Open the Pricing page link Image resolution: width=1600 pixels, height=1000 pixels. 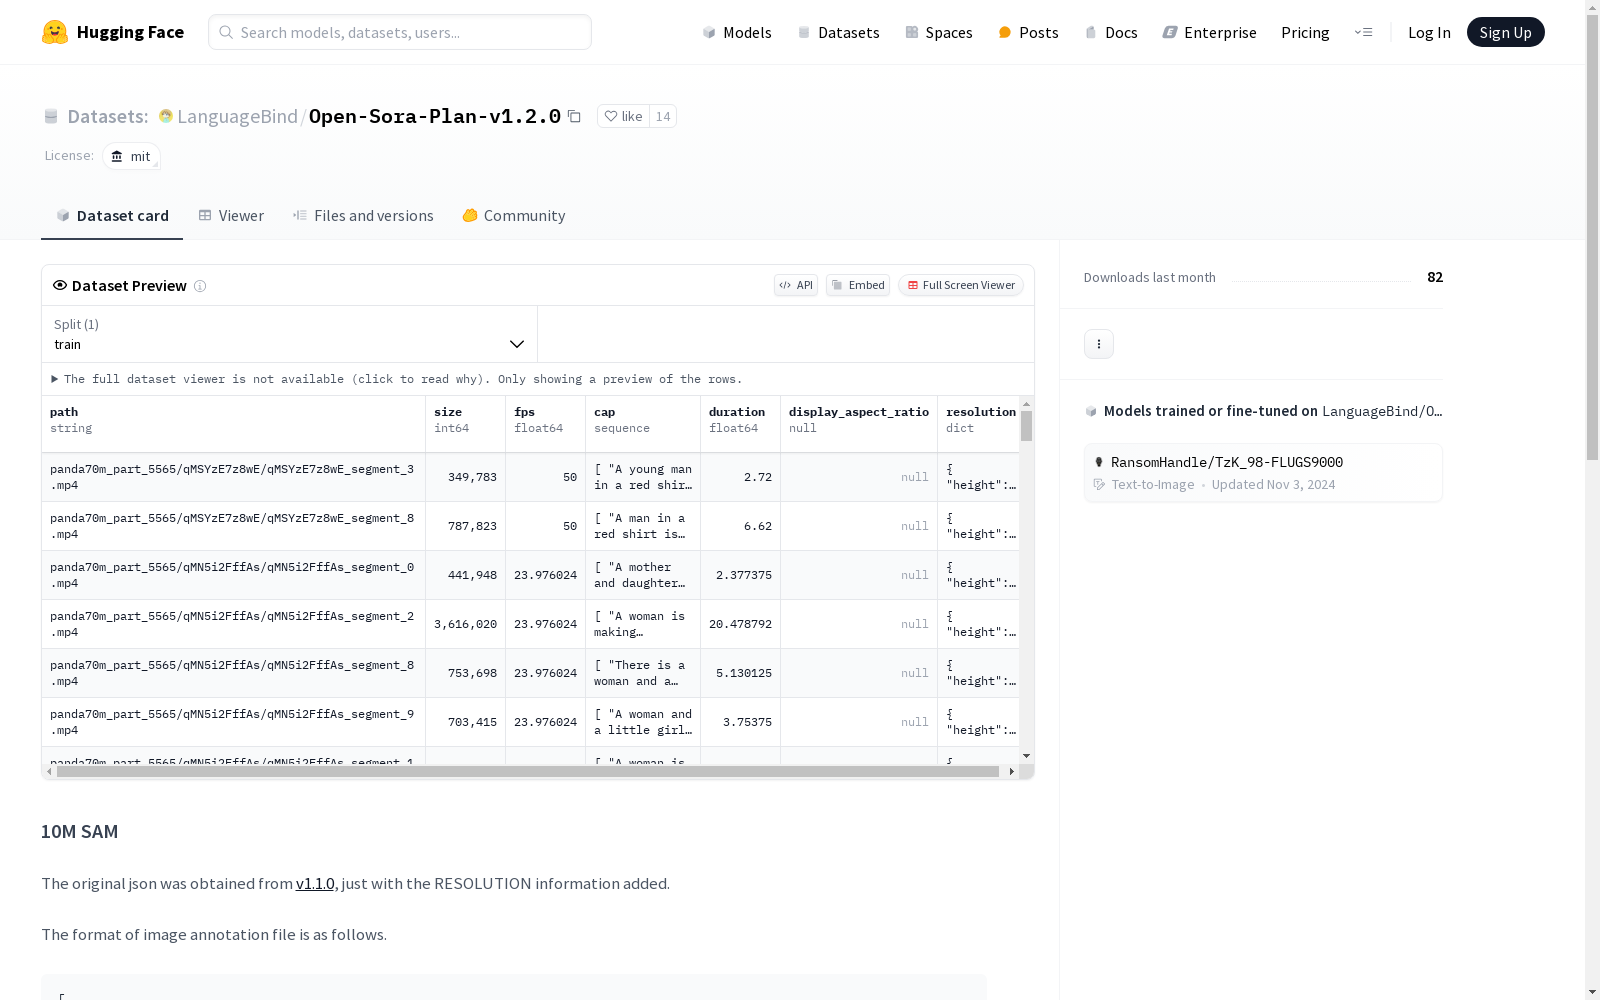click(1305, 32)
